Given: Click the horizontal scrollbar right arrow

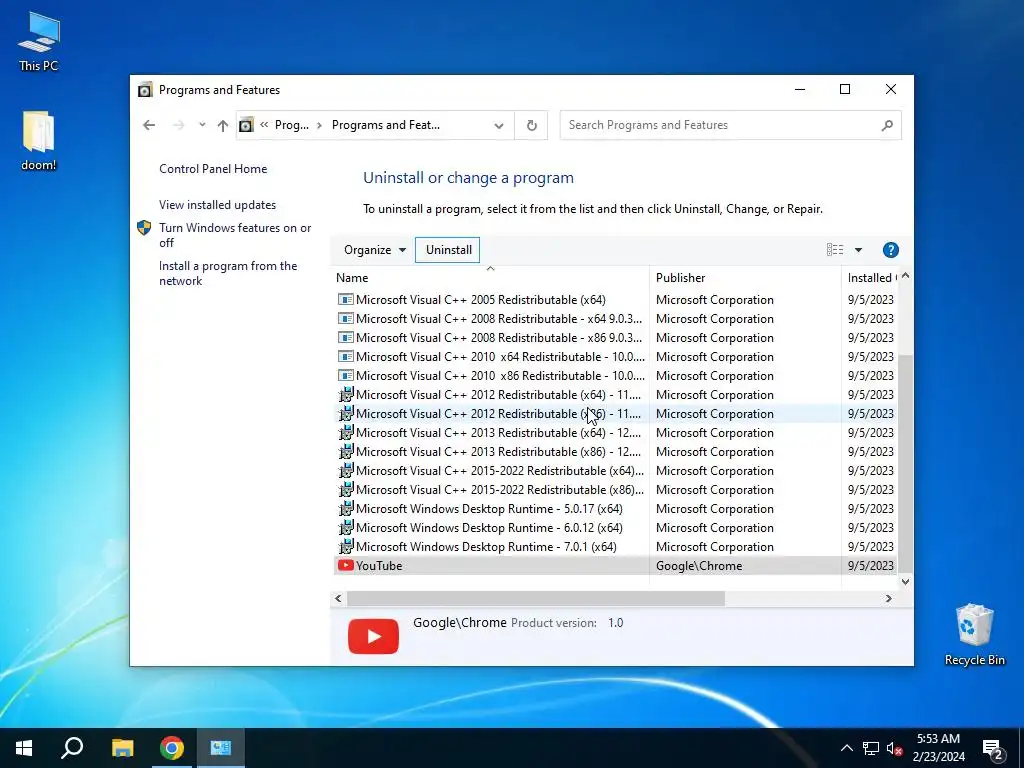Looking at the screenshot, I should [x=888, y=598].
